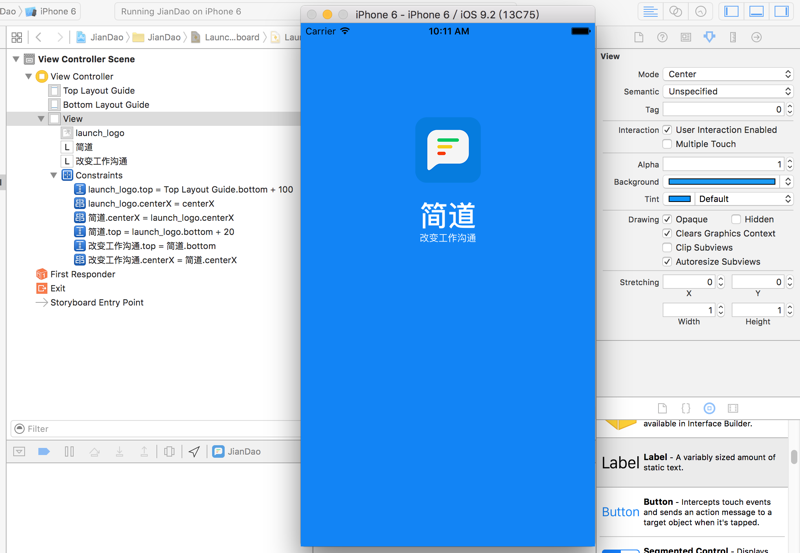Adjust the Stretching X stepper
This screenshot has width=800, height=553.
(720, 282)
